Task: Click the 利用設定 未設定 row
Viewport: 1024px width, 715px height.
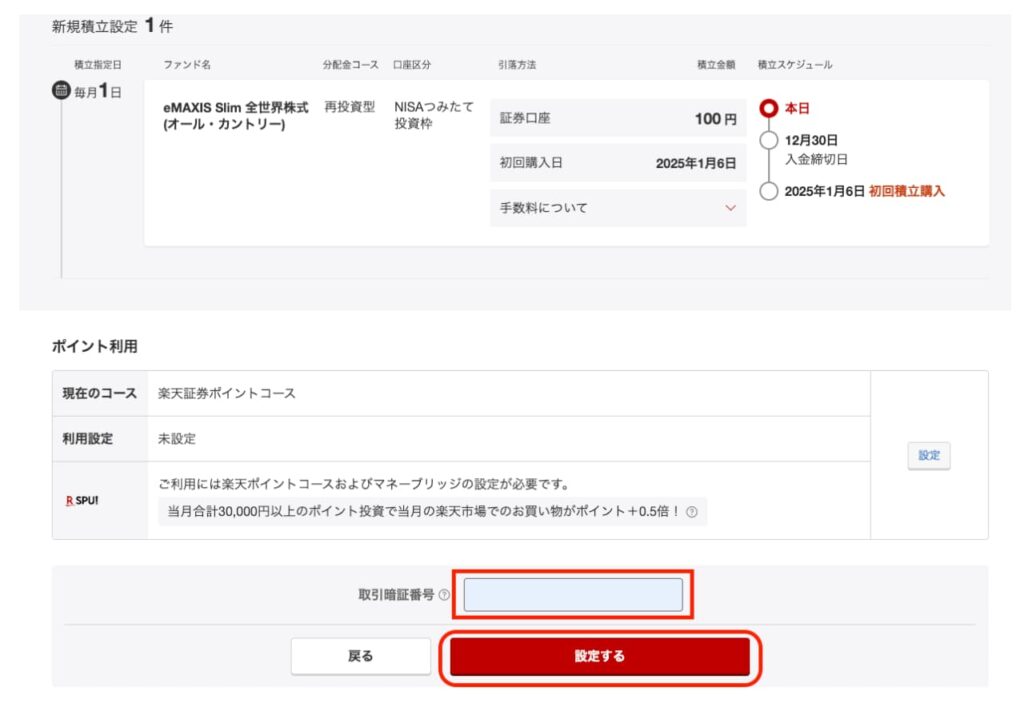Action: coord(461,439)
